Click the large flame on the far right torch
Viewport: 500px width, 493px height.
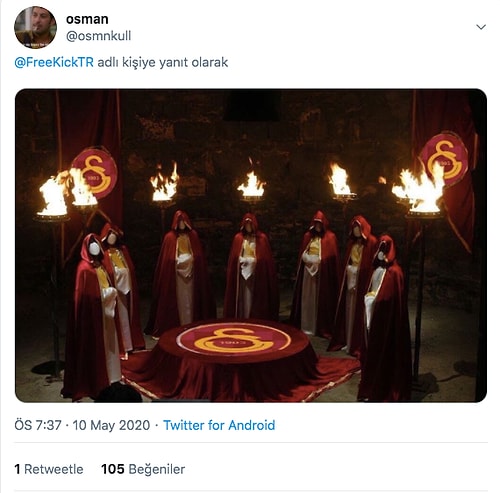tap(420, 192)
